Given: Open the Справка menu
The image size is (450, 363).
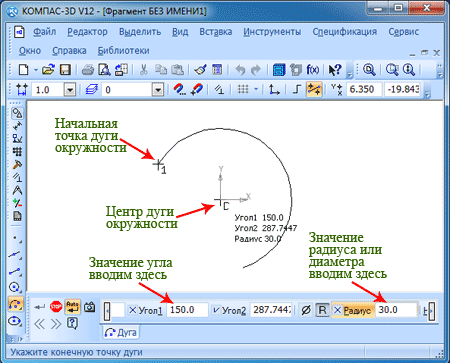Looking at the screenshot, I should (69, 51).
